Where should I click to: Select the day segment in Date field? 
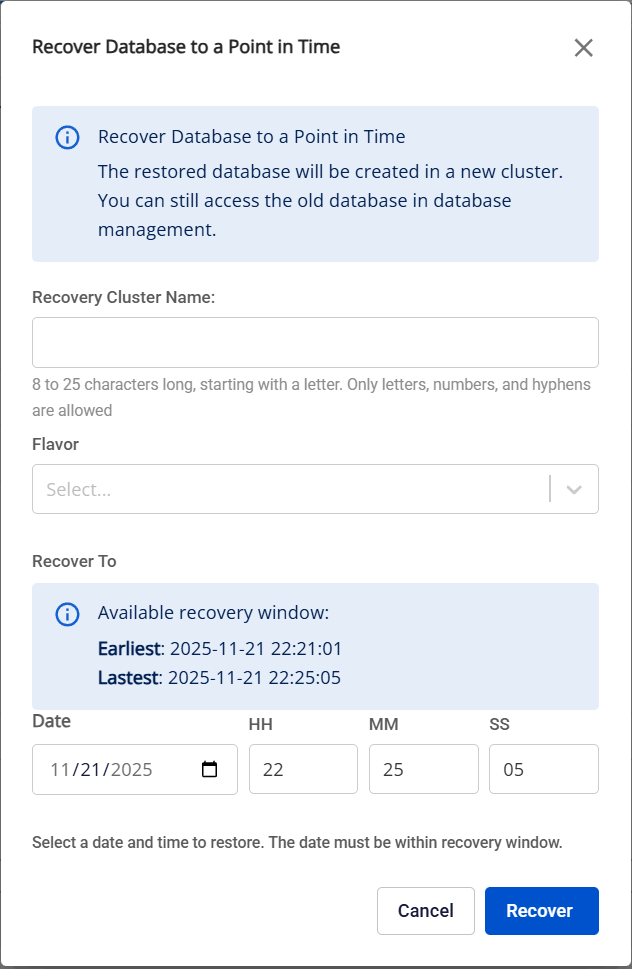click(x=92, y=770)
